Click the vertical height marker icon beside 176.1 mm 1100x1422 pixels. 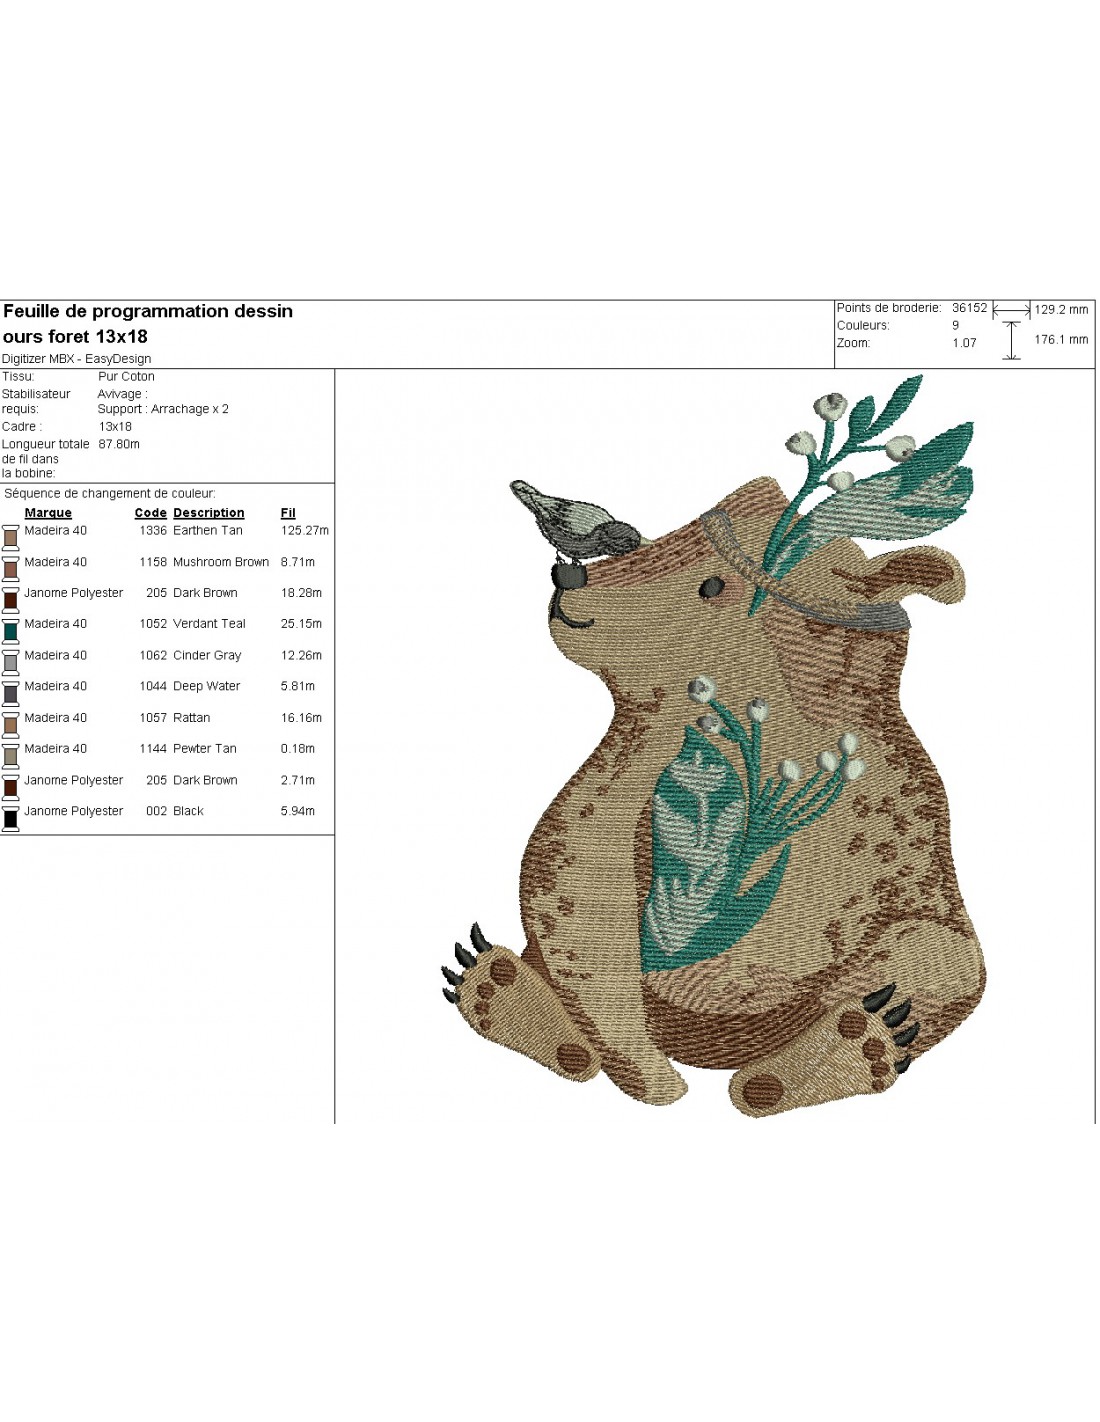click(x=1011, y=340)
